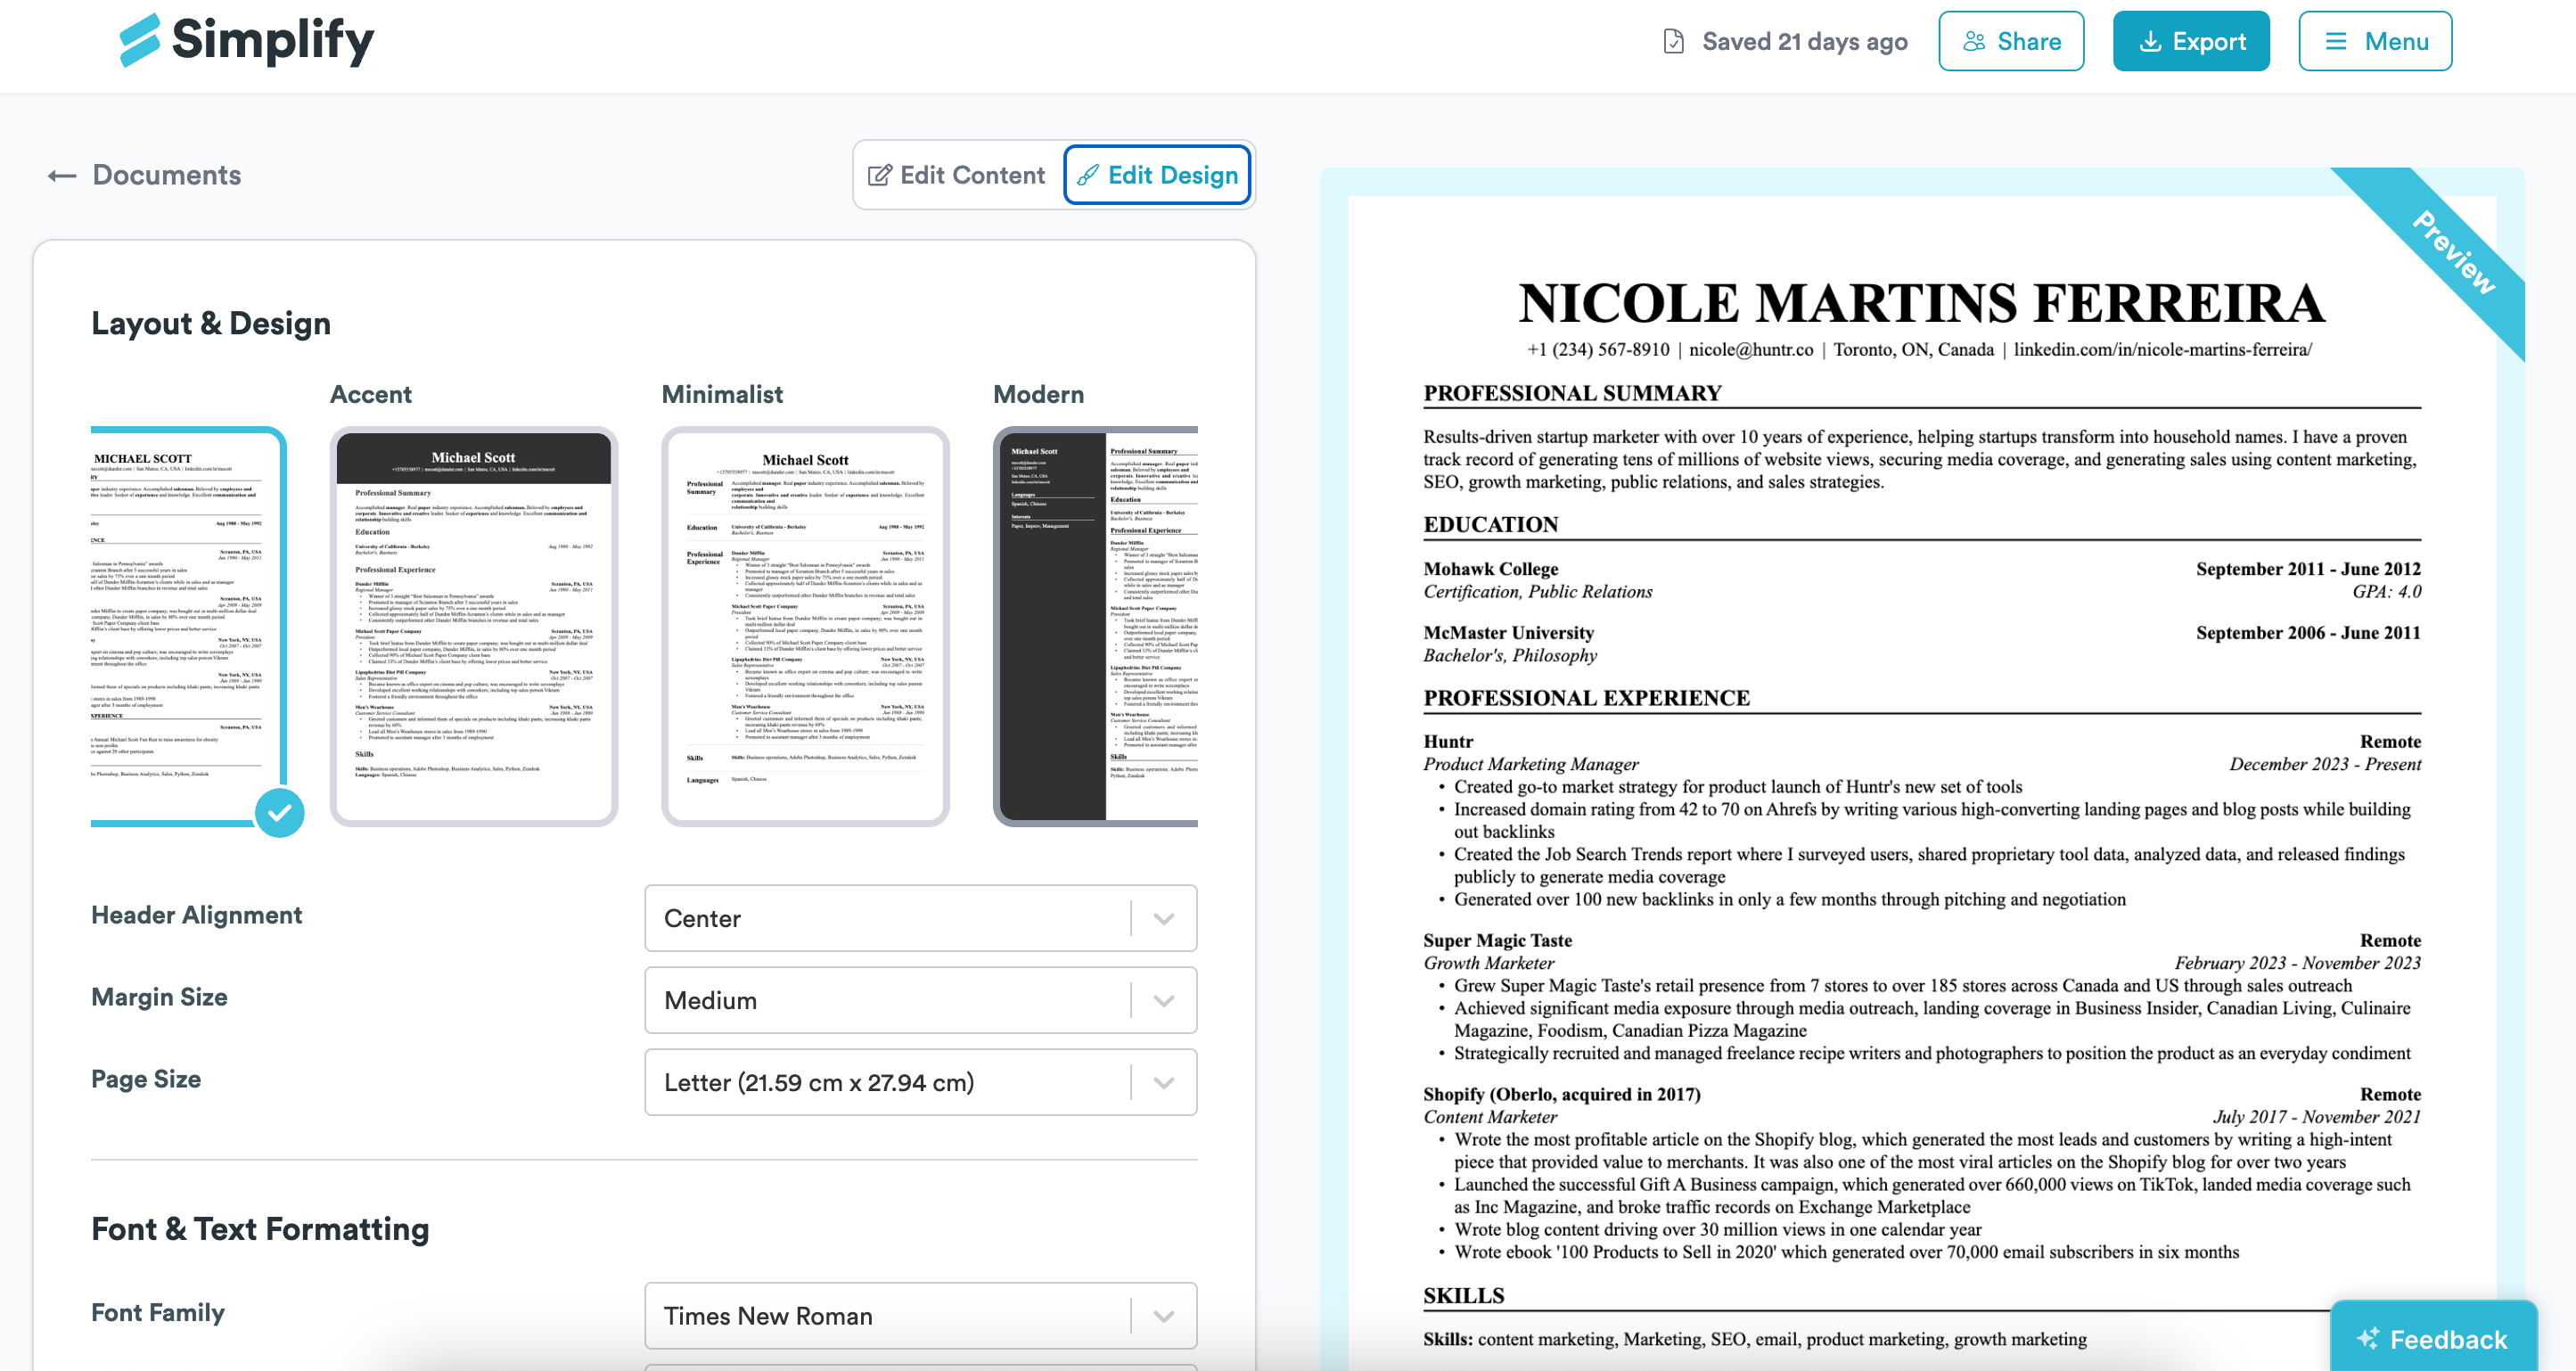Viewport: 2576px width, 1371px height.
Task: Click the pencil icon on Edit Content
Action: click(x=879, y=176)
